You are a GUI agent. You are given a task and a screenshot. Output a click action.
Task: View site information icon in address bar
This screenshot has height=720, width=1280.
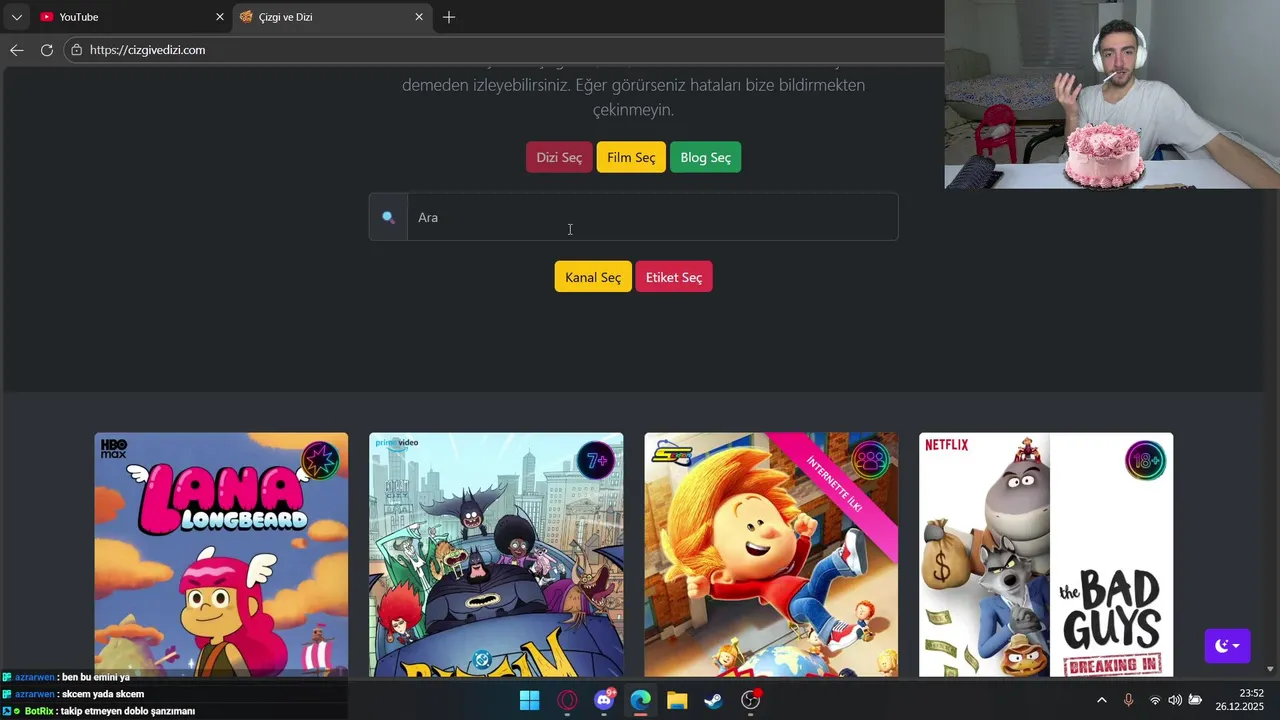coord(76,50)
